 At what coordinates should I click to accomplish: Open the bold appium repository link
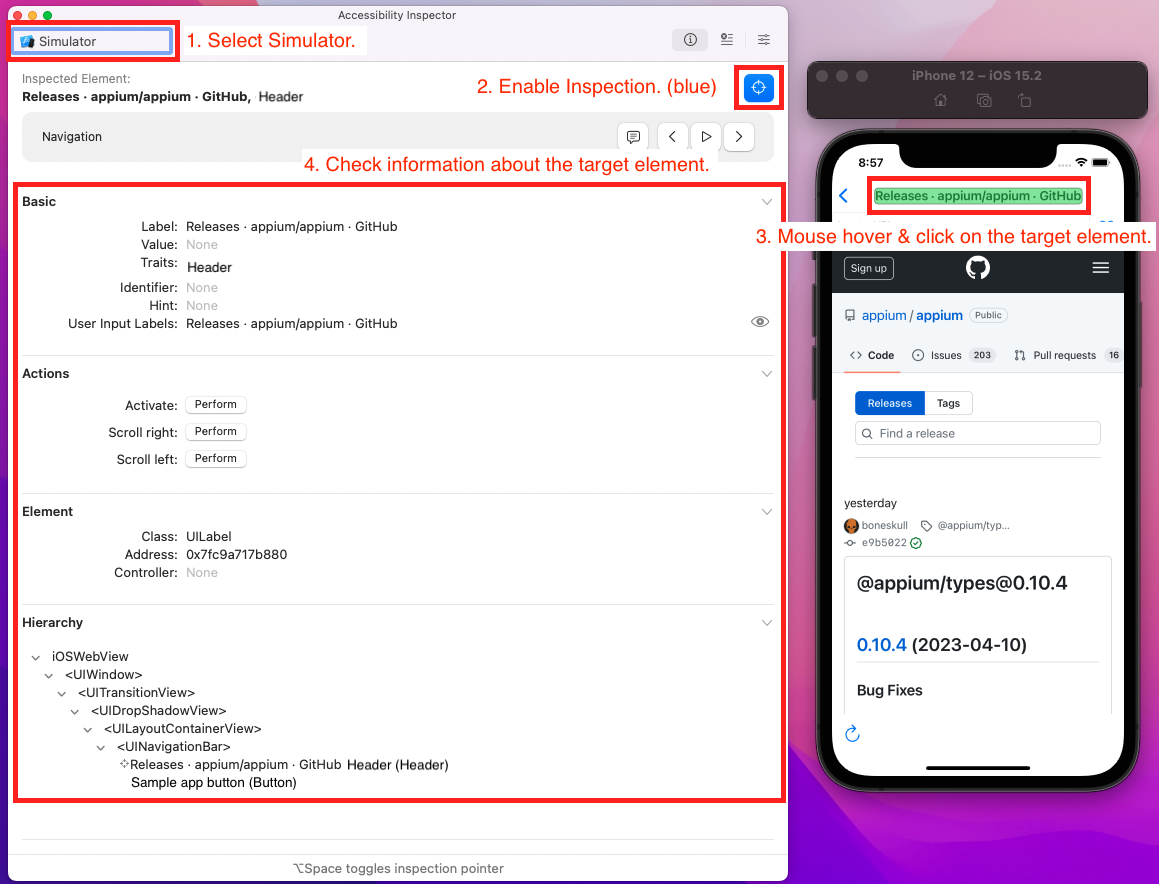[939, 316]
